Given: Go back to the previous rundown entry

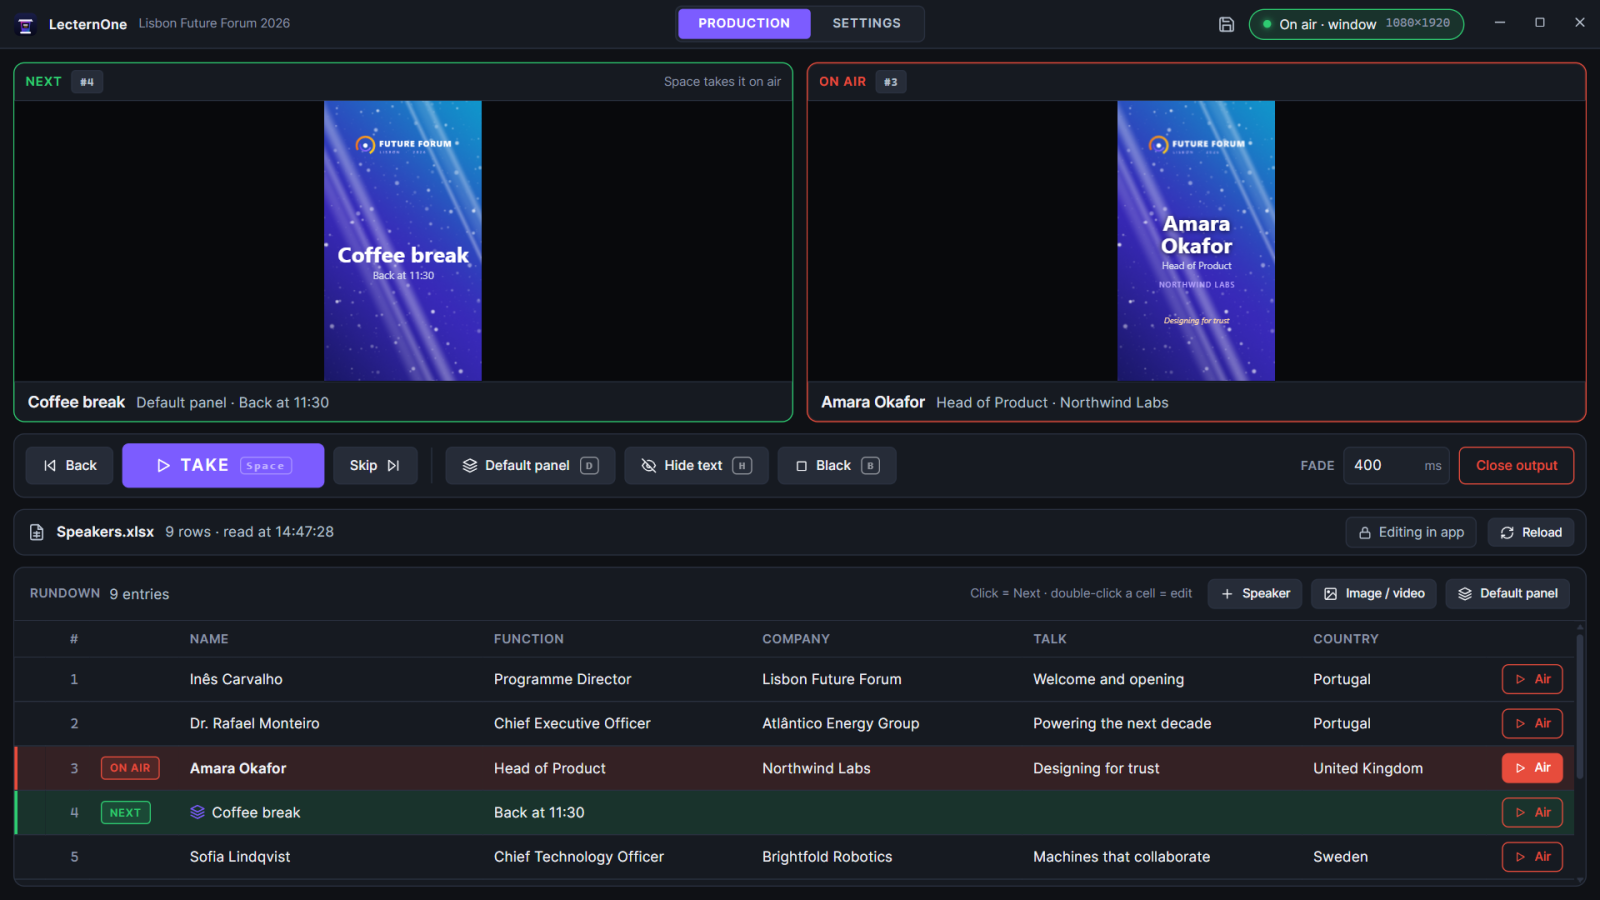Looking at the screenshot, I should [70, 466].
